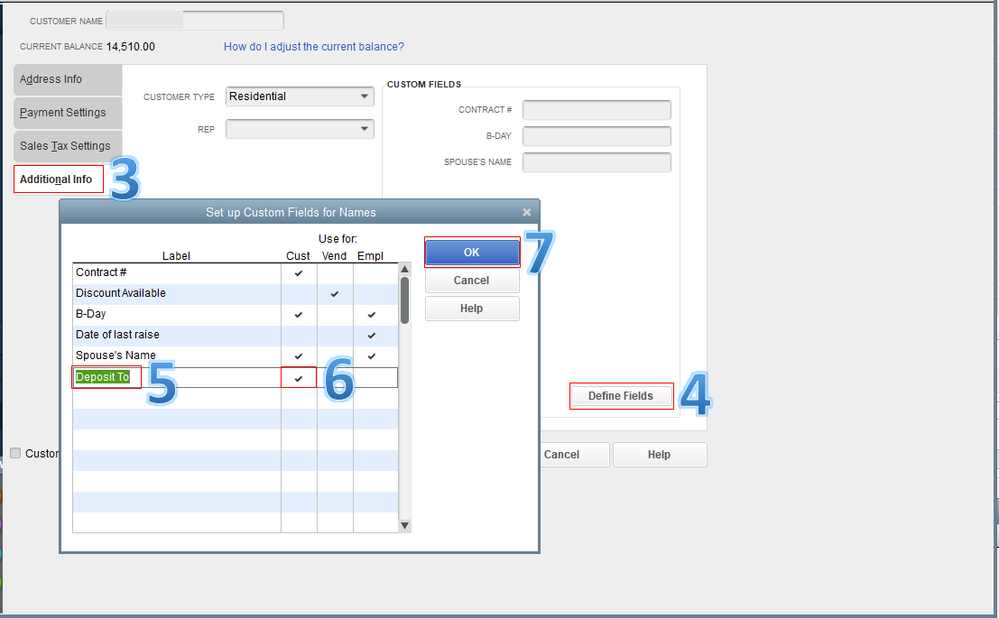Click the Empl cell for Deposit To
Screen dimensions: 999x618
(x=376, y=378)
